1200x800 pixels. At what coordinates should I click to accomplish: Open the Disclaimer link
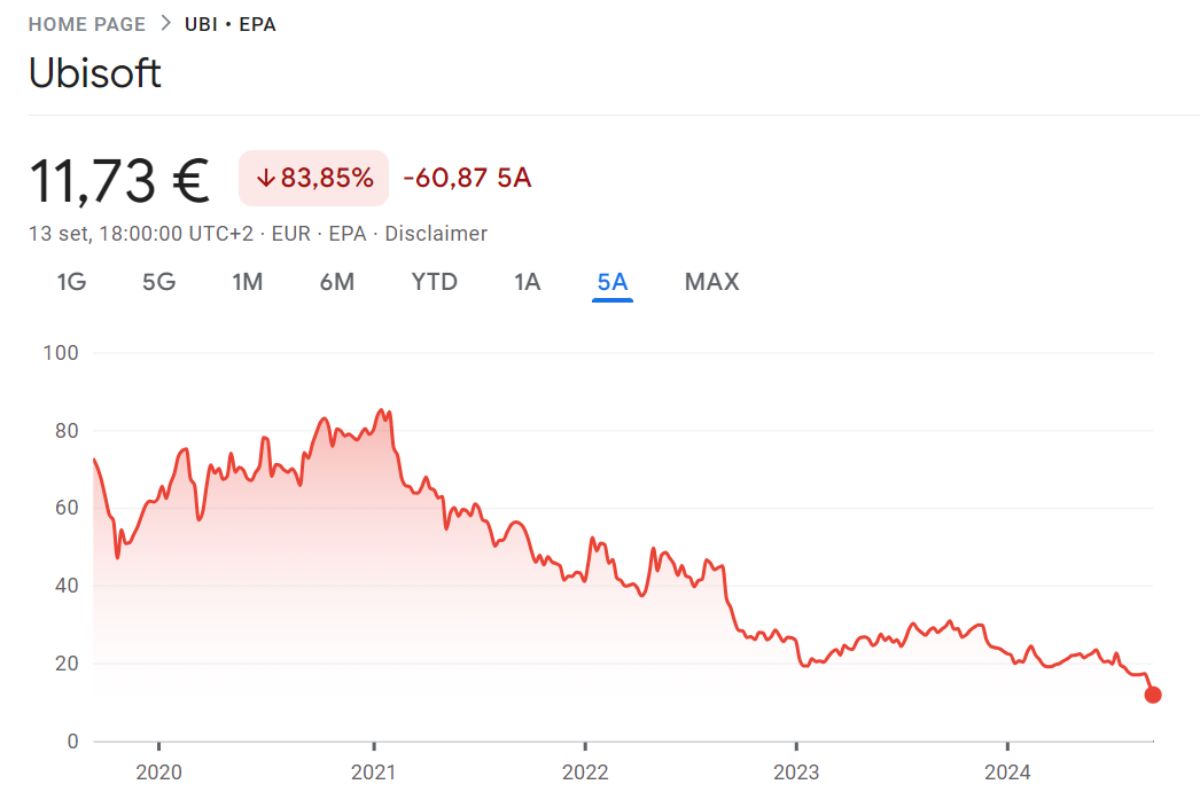436,234
